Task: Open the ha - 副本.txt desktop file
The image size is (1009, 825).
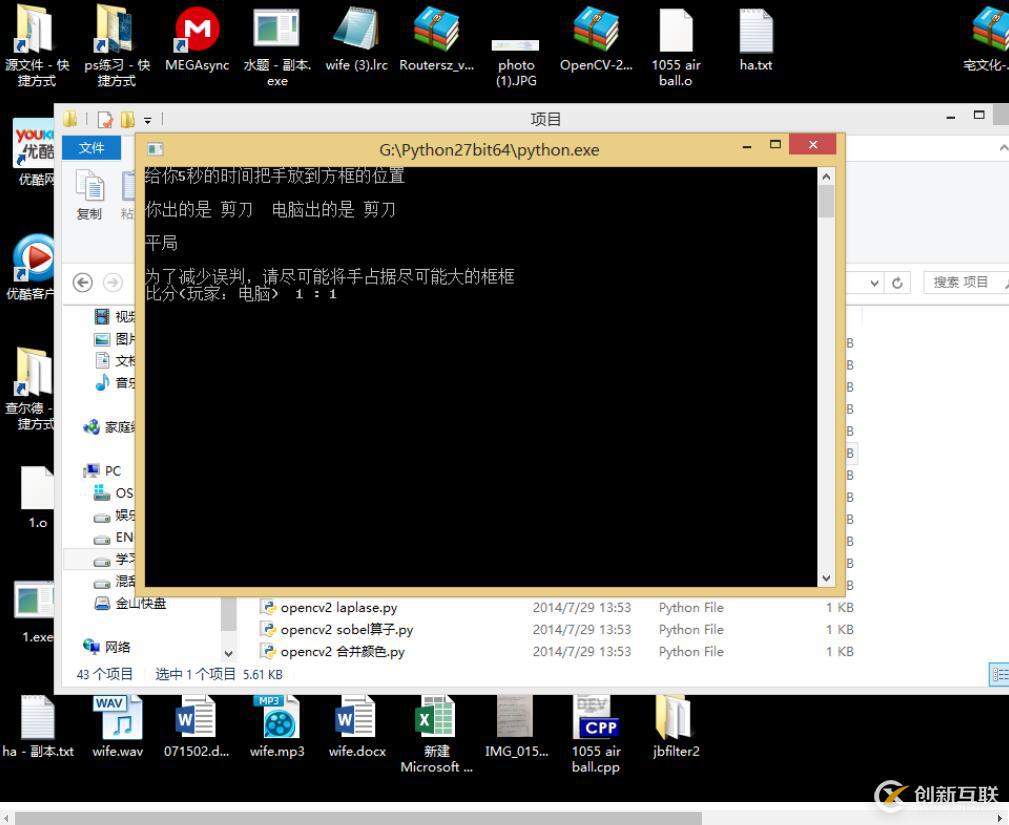Action: (x=37, y=726)
